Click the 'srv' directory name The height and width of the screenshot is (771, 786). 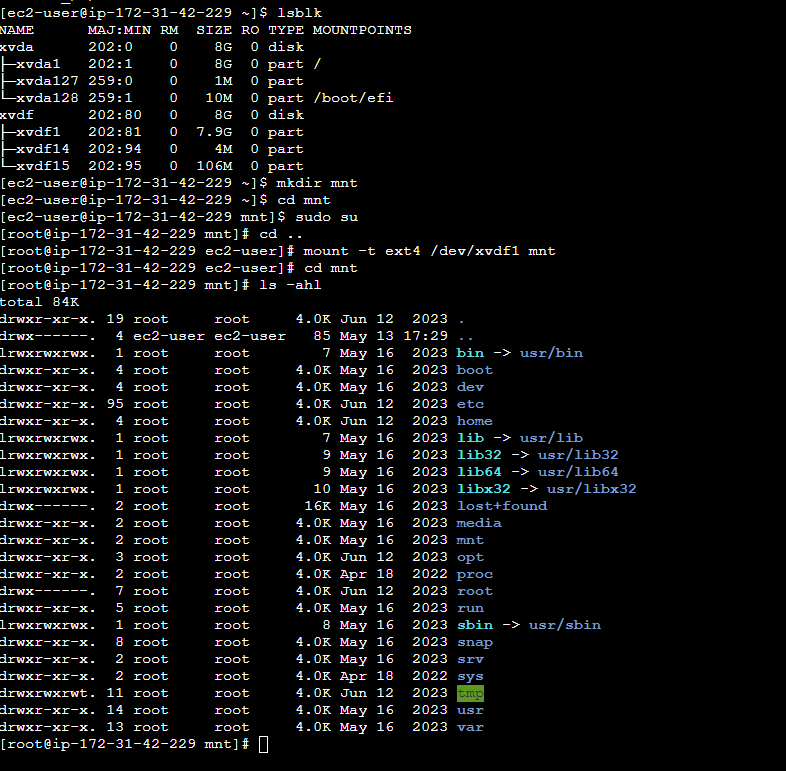tap(470, 660)
